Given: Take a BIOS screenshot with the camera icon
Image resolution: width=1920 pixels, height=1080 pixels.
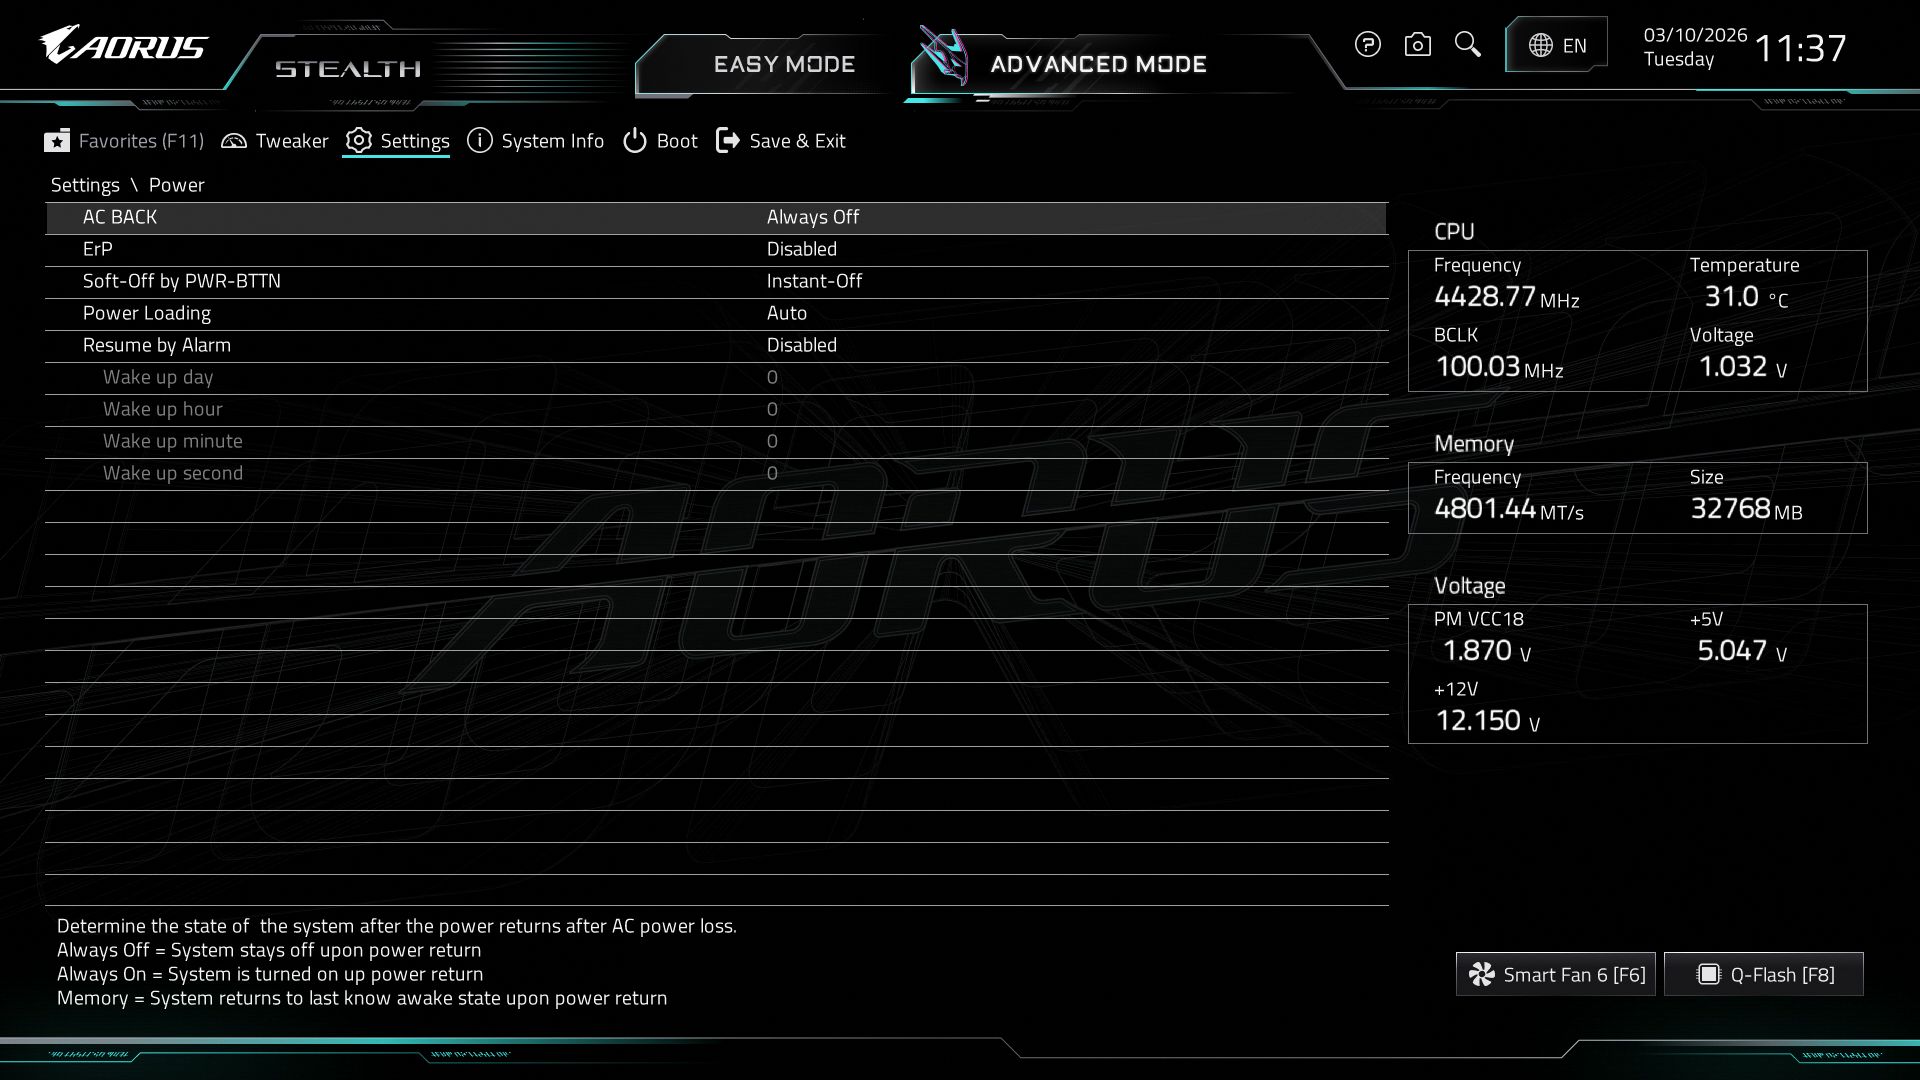Looking at the screenshot, I should (1417, 45).
